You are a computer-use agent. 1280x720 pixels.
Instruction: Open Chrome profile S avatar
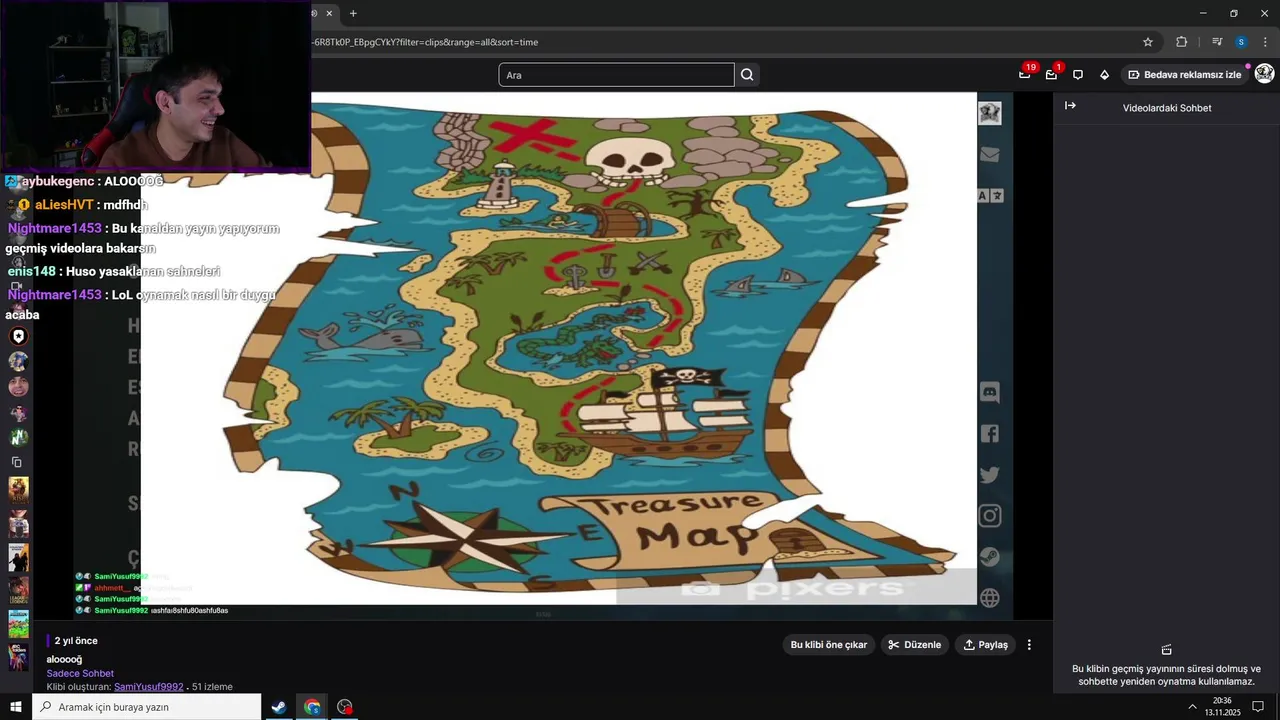pos(1241,42)
